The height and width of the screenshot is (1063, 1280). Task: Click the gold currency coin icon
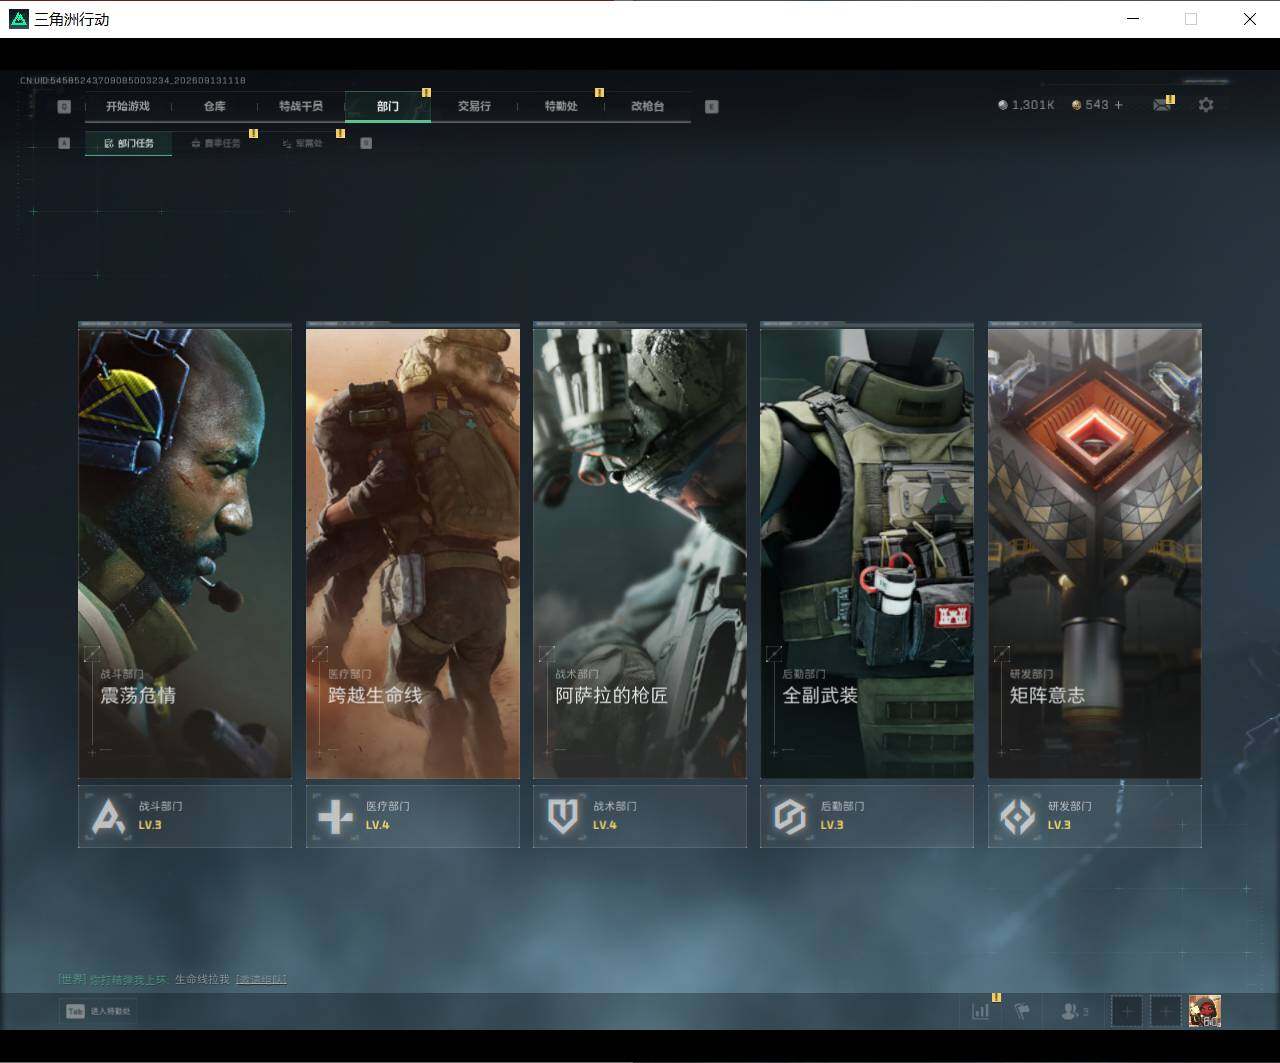tap(1076, 105)
